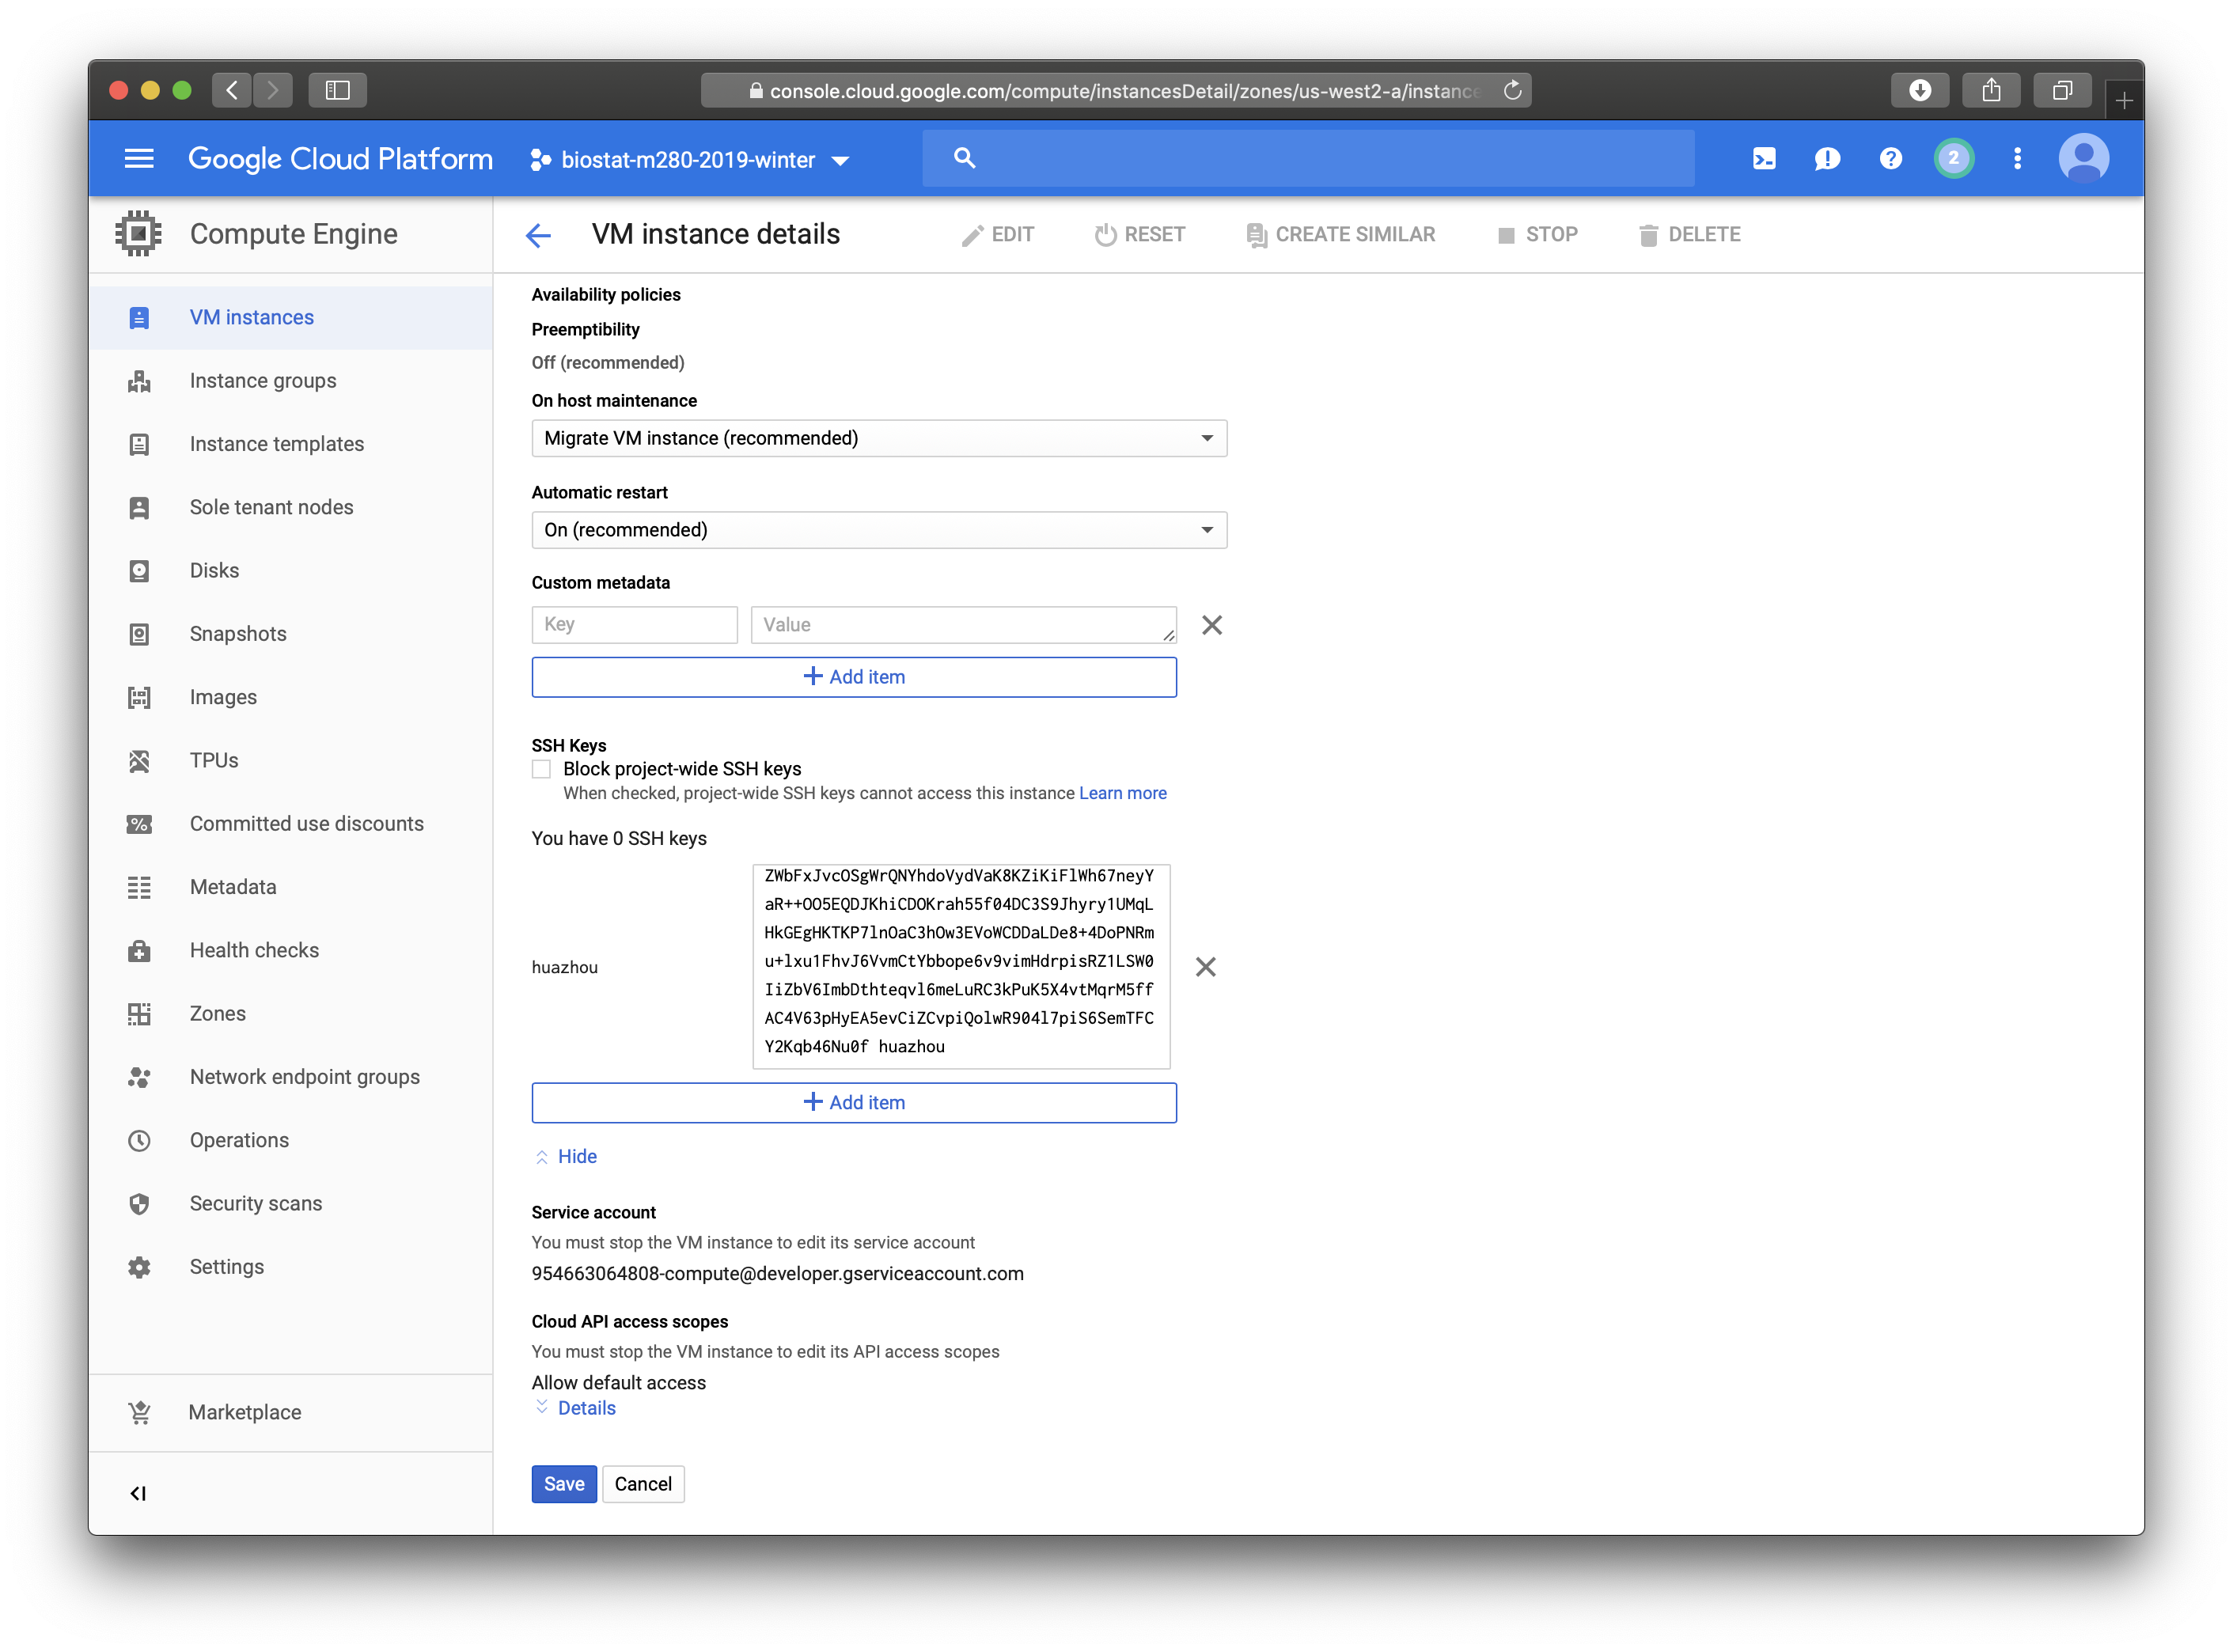The image size is (2233, 1652).
Task: Open On host maintenance dropdown
Action: coord(878,438)
